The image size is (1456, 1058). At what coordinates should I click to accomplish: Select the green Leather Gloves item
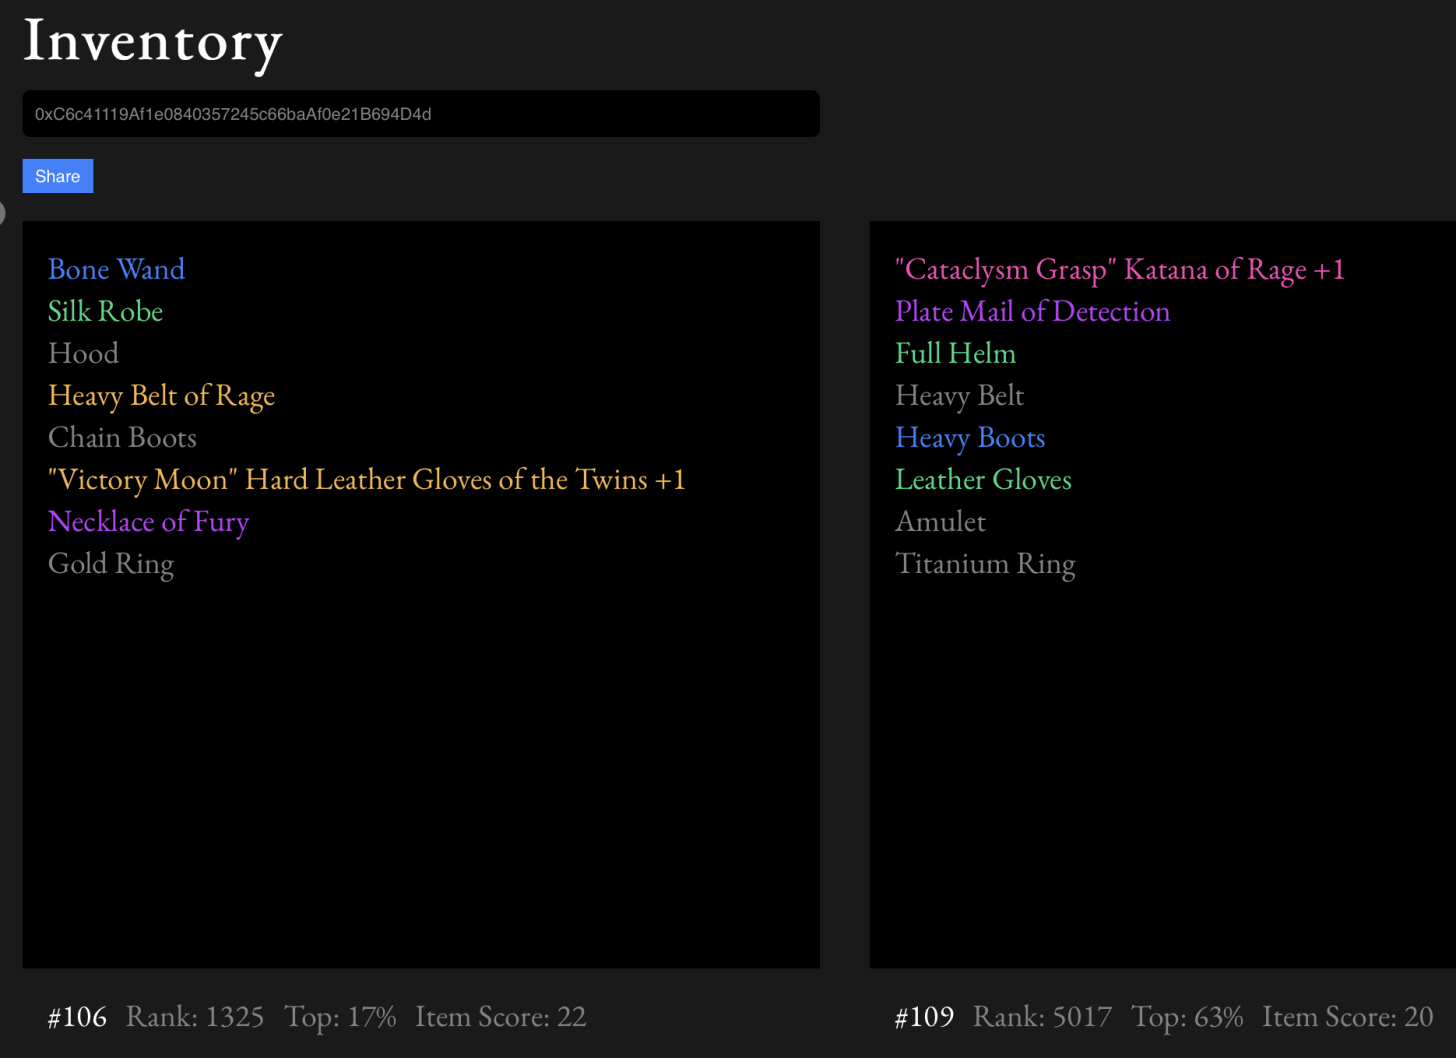[x=983, y=479]
